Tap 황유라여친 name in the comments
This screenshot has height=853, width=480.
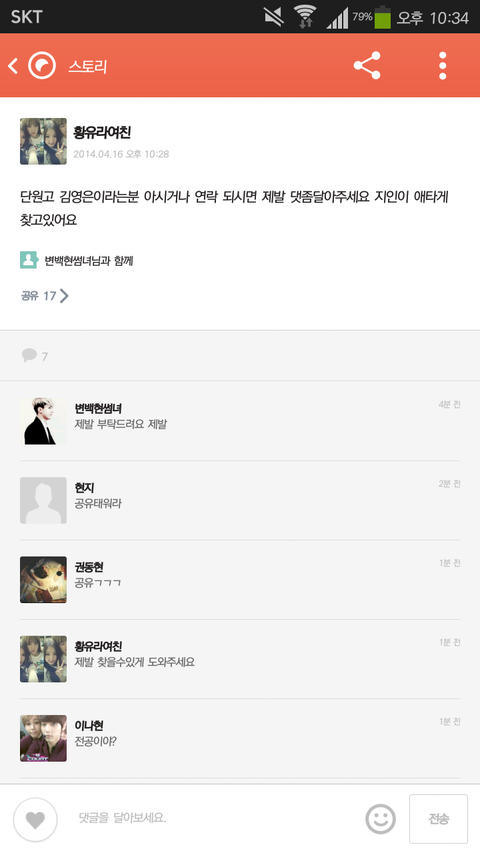point(98,646)
